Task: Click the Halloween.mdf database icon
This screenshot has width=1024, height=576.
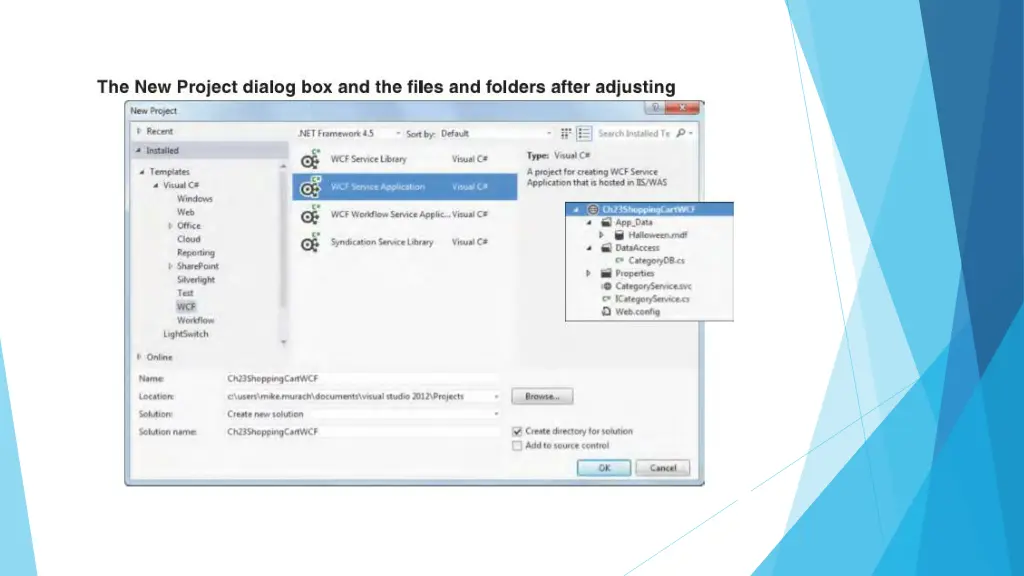Action: click(x=619, y=235)
